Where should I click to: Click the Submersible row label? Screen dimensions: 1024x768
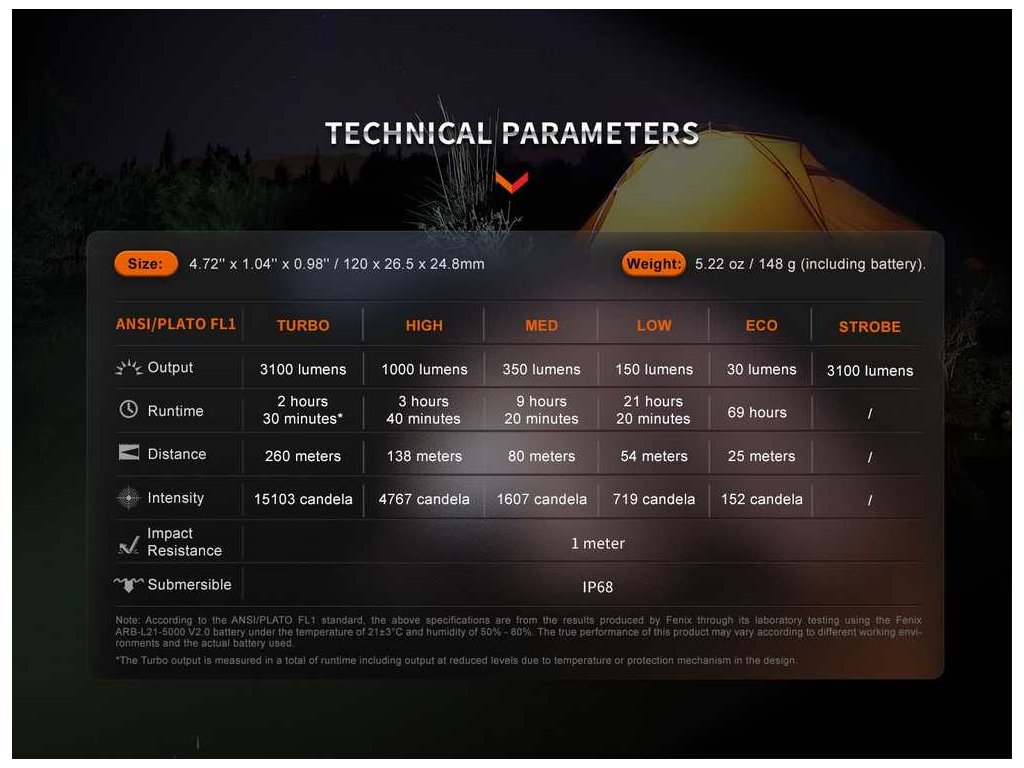[189, 584]
